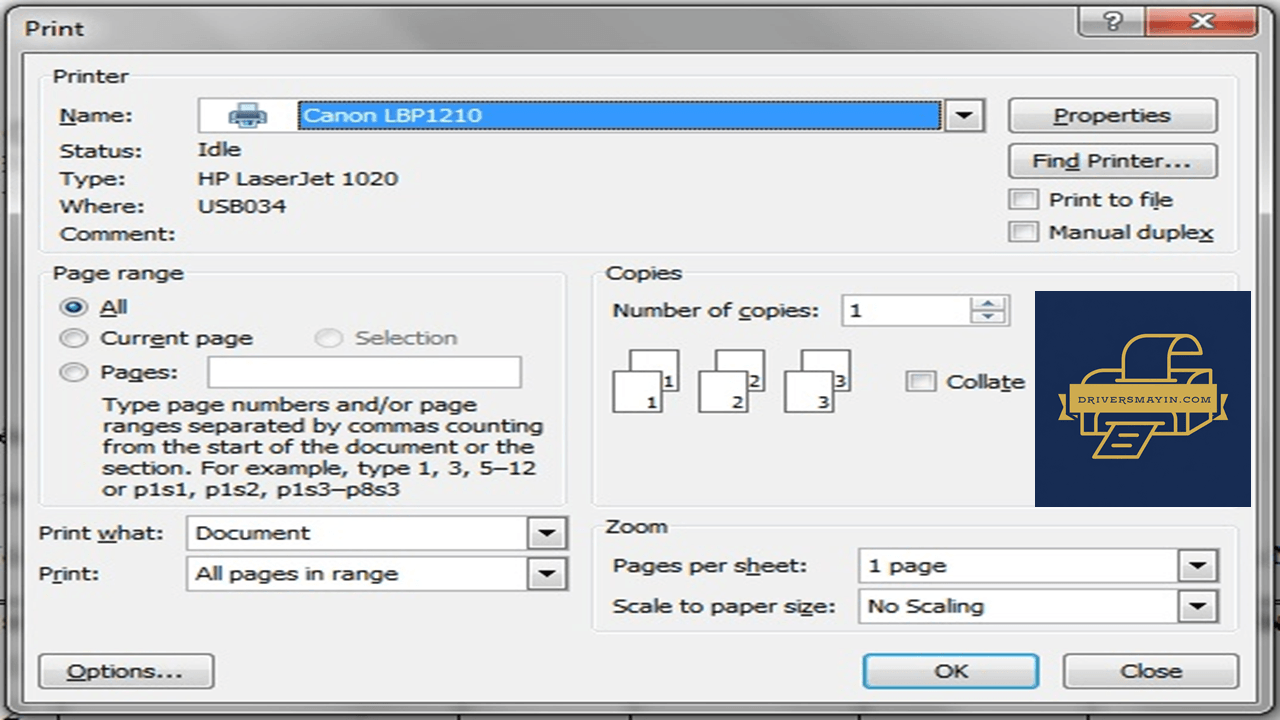The width and height of the screenshot is (1280, 720).
Task: Click the title bar X close icon
Action: pyautogui.click(x=1202, y=20)
